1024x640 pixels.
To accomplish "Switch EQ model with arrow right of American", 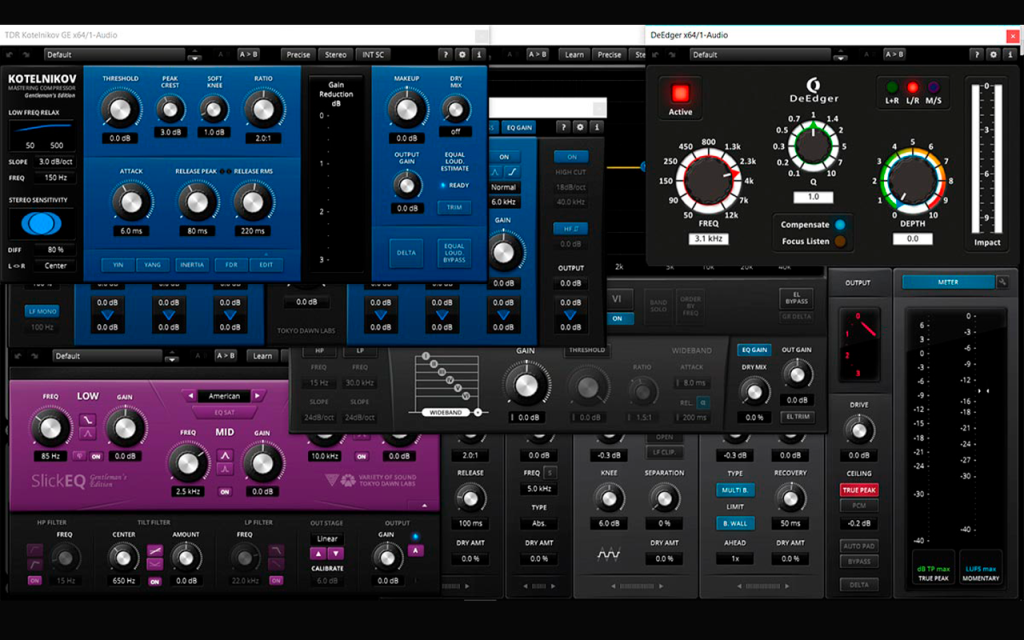I will [257, 396].
